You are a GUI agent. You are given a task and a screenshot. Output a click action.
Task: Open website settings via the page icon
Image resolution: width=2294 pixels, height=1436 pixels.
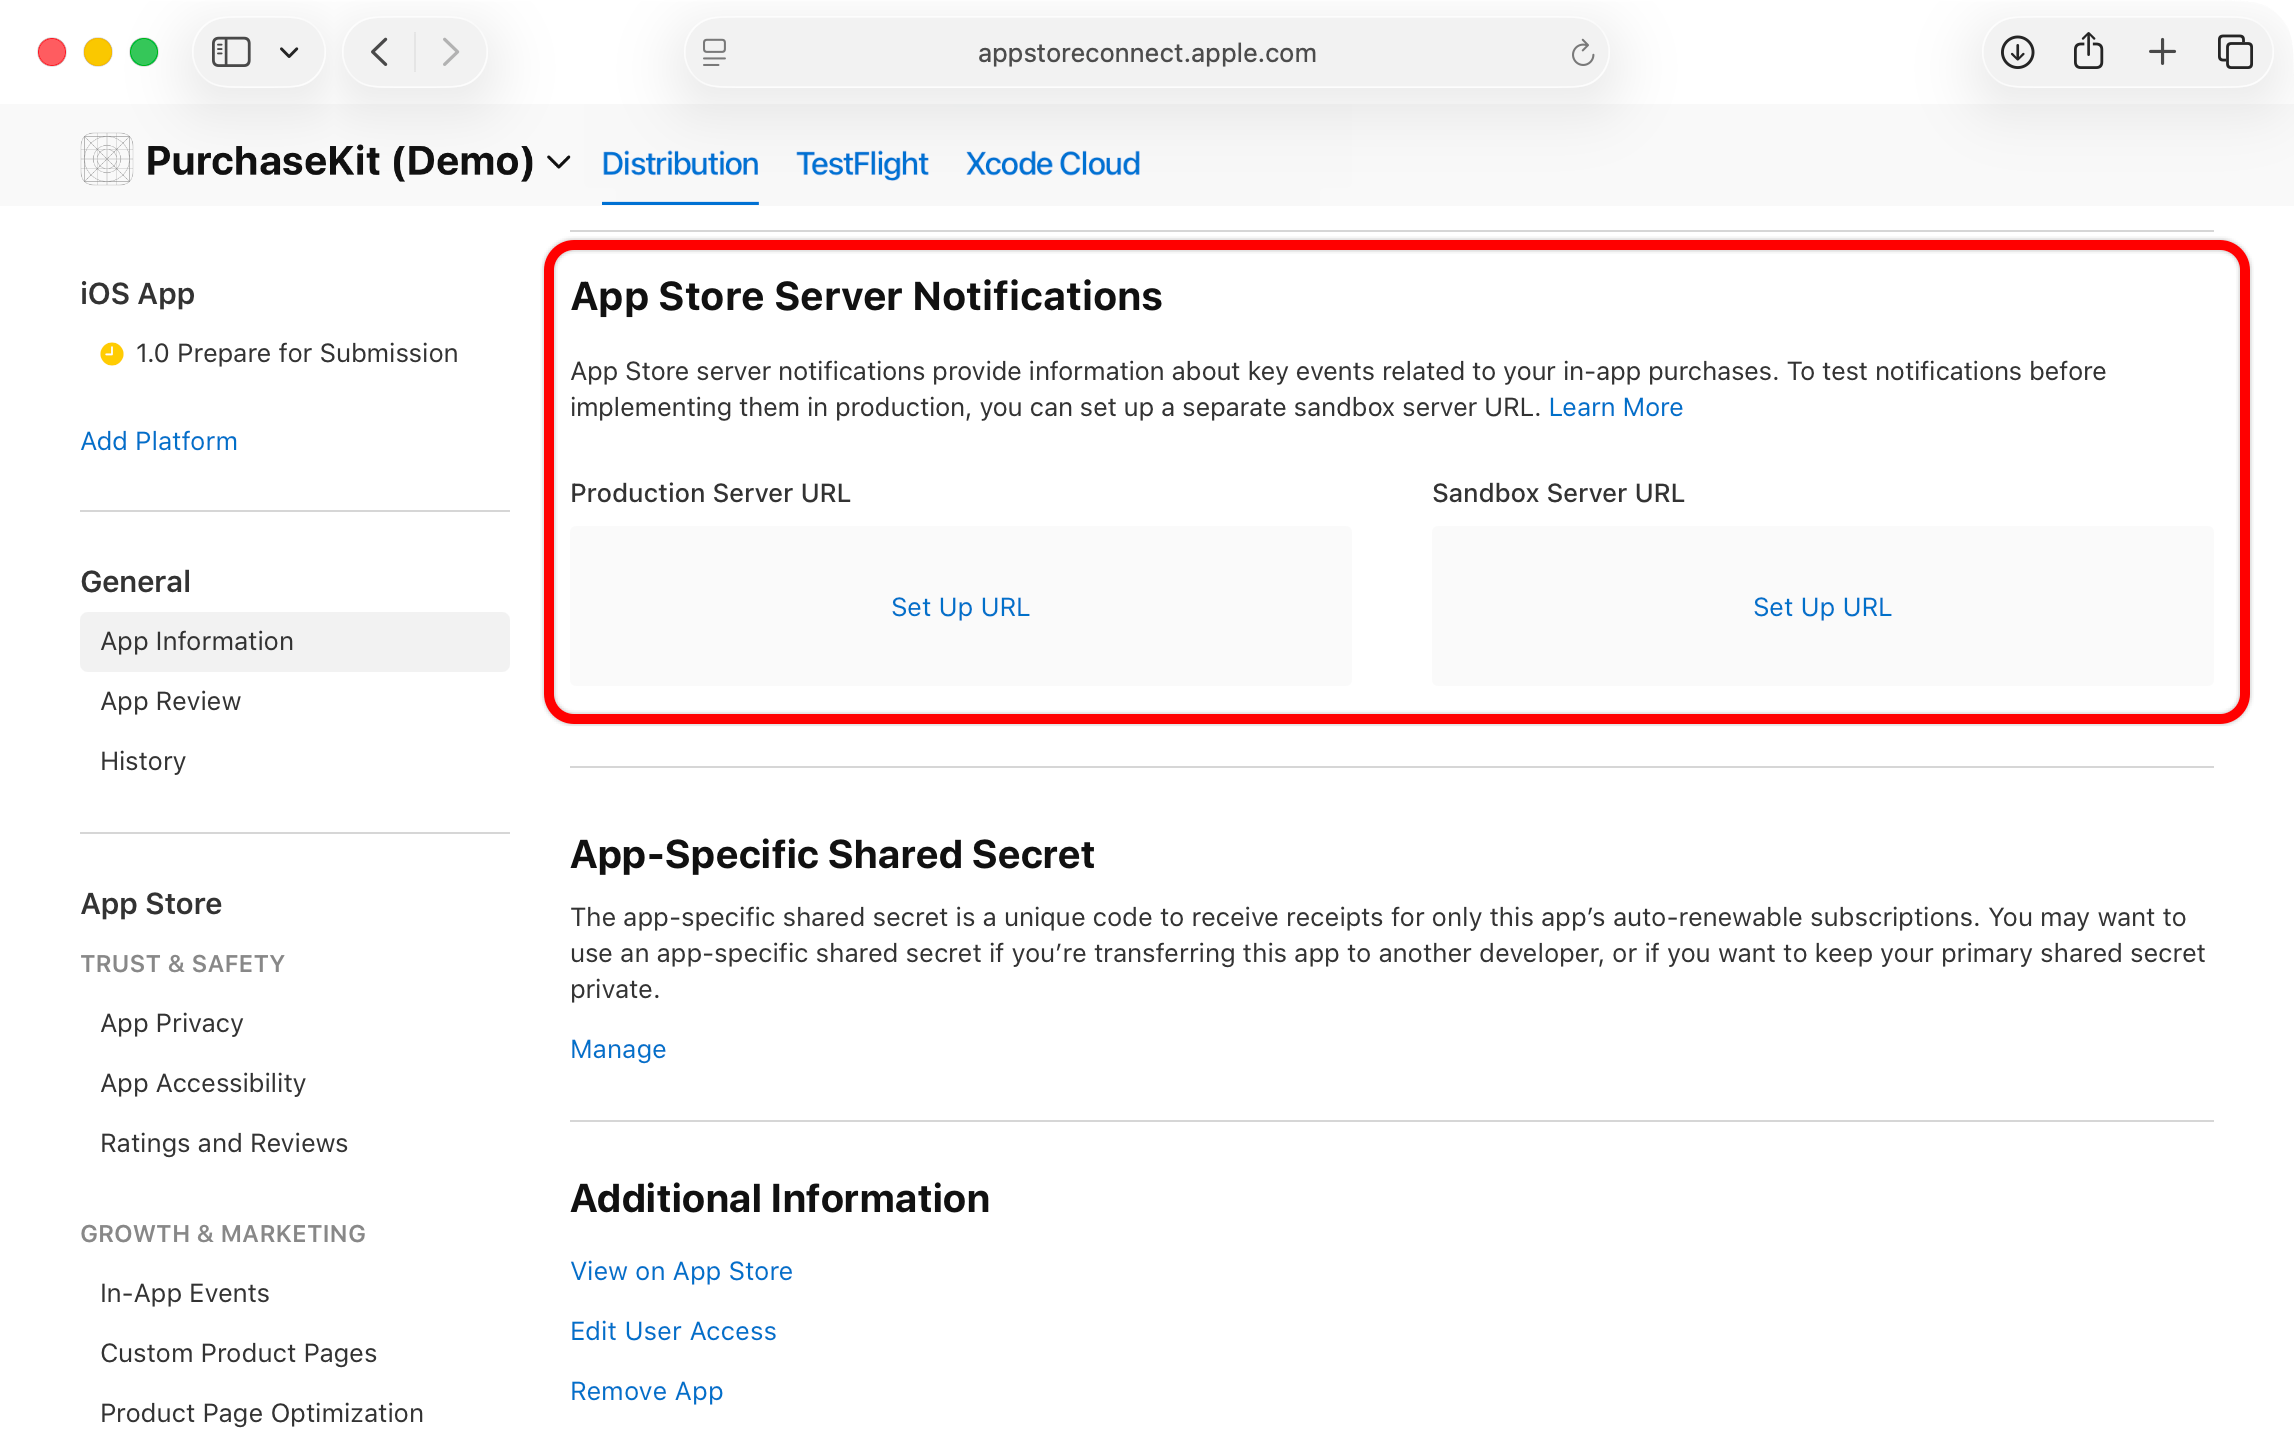(x=714, y=53)
